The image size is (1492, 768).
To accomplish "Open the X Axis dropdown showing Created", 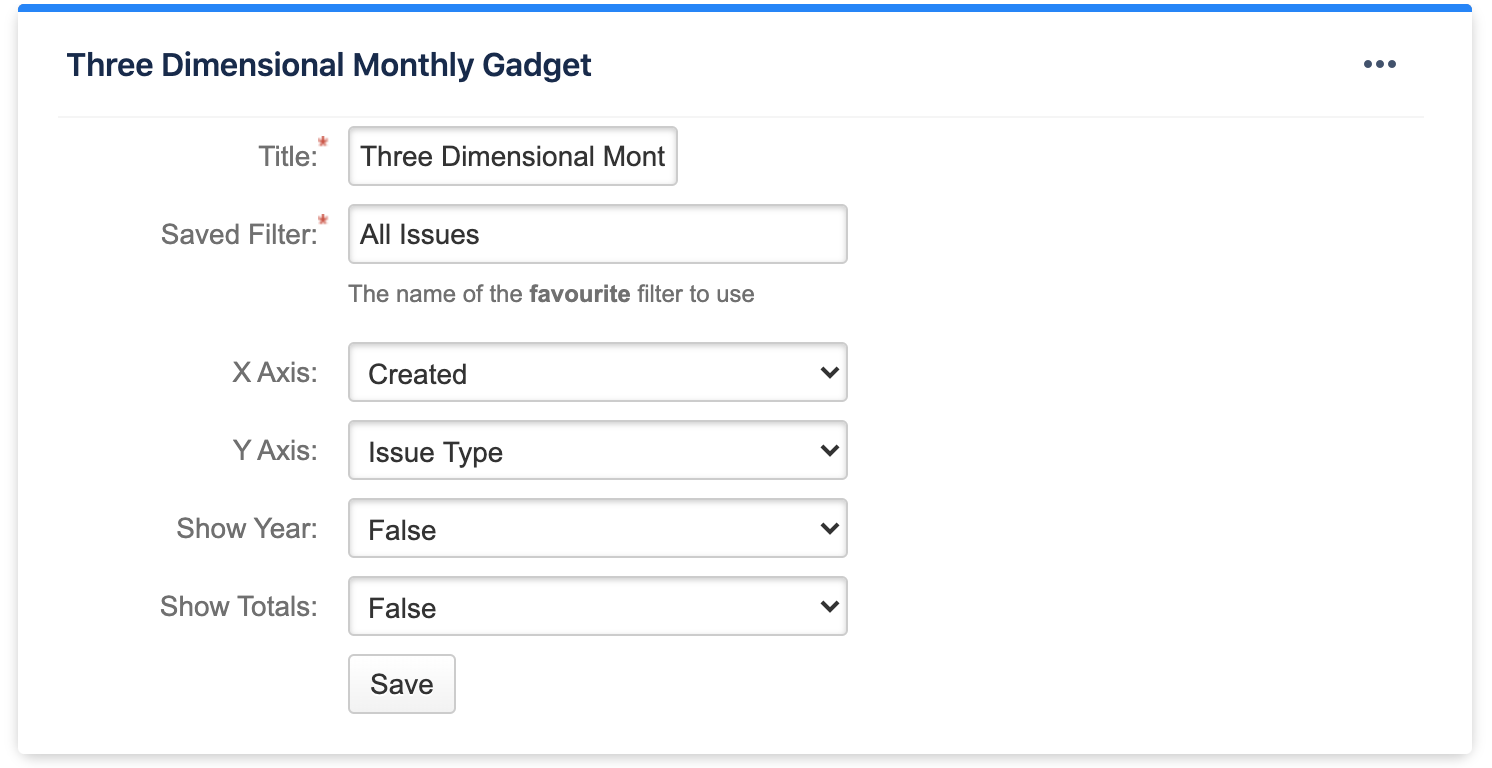I will point(598,373).
